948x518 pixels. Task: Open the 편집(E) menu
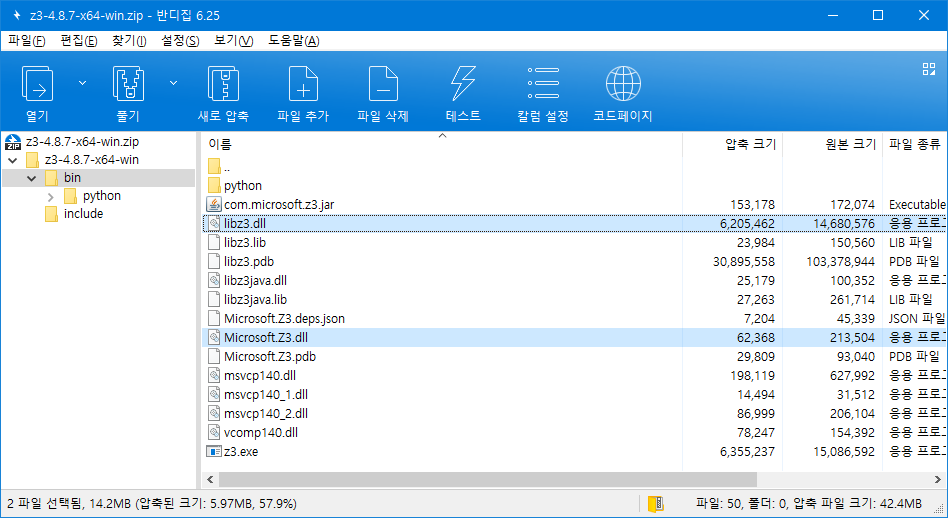79,40
